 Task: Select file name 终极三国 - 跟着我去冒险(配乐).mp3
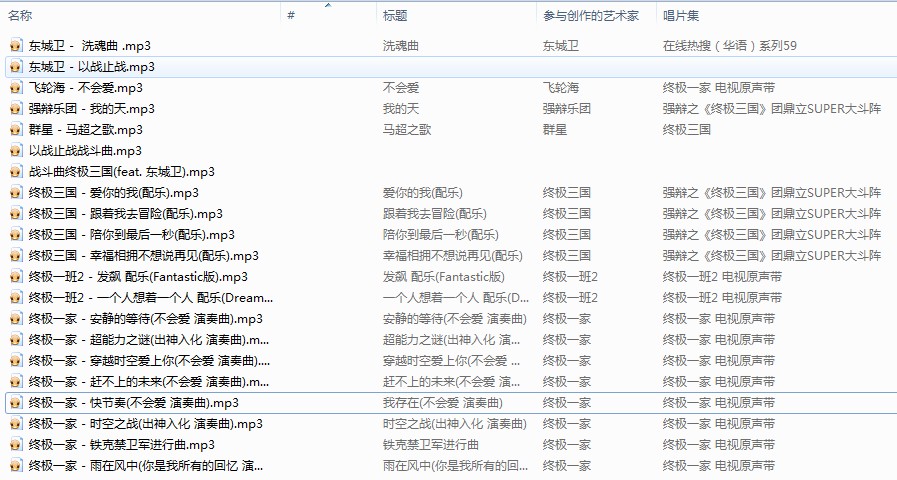pyautogui.click(x=126, y=214)
